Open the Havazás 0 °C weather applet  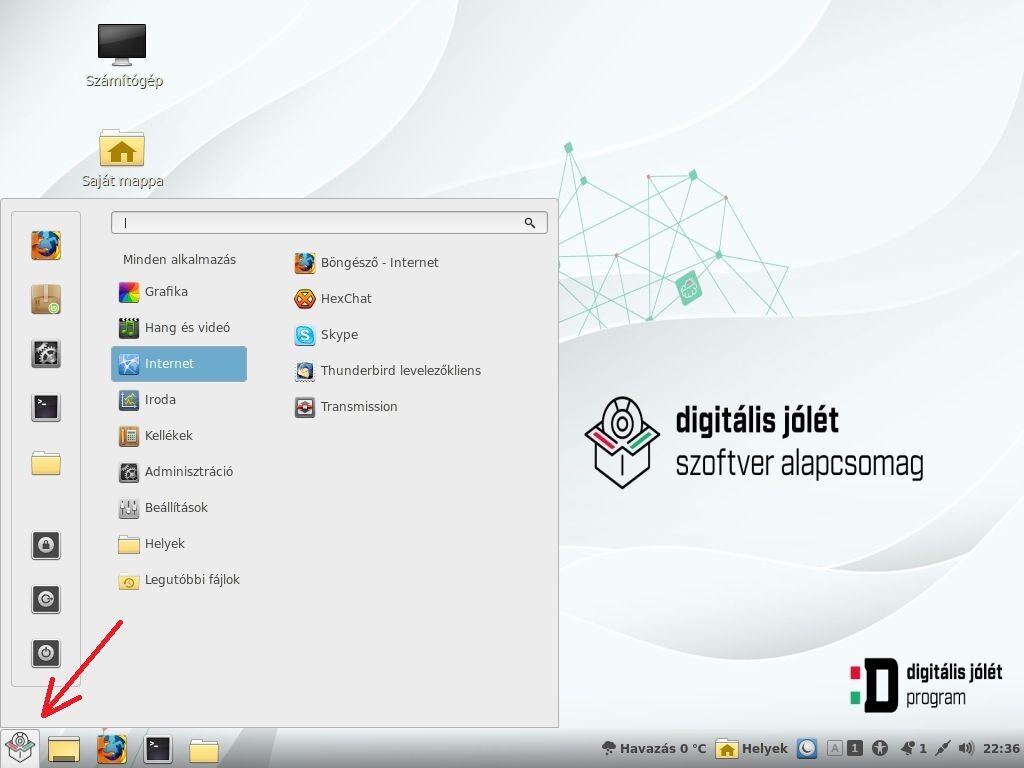coord(654,748)
